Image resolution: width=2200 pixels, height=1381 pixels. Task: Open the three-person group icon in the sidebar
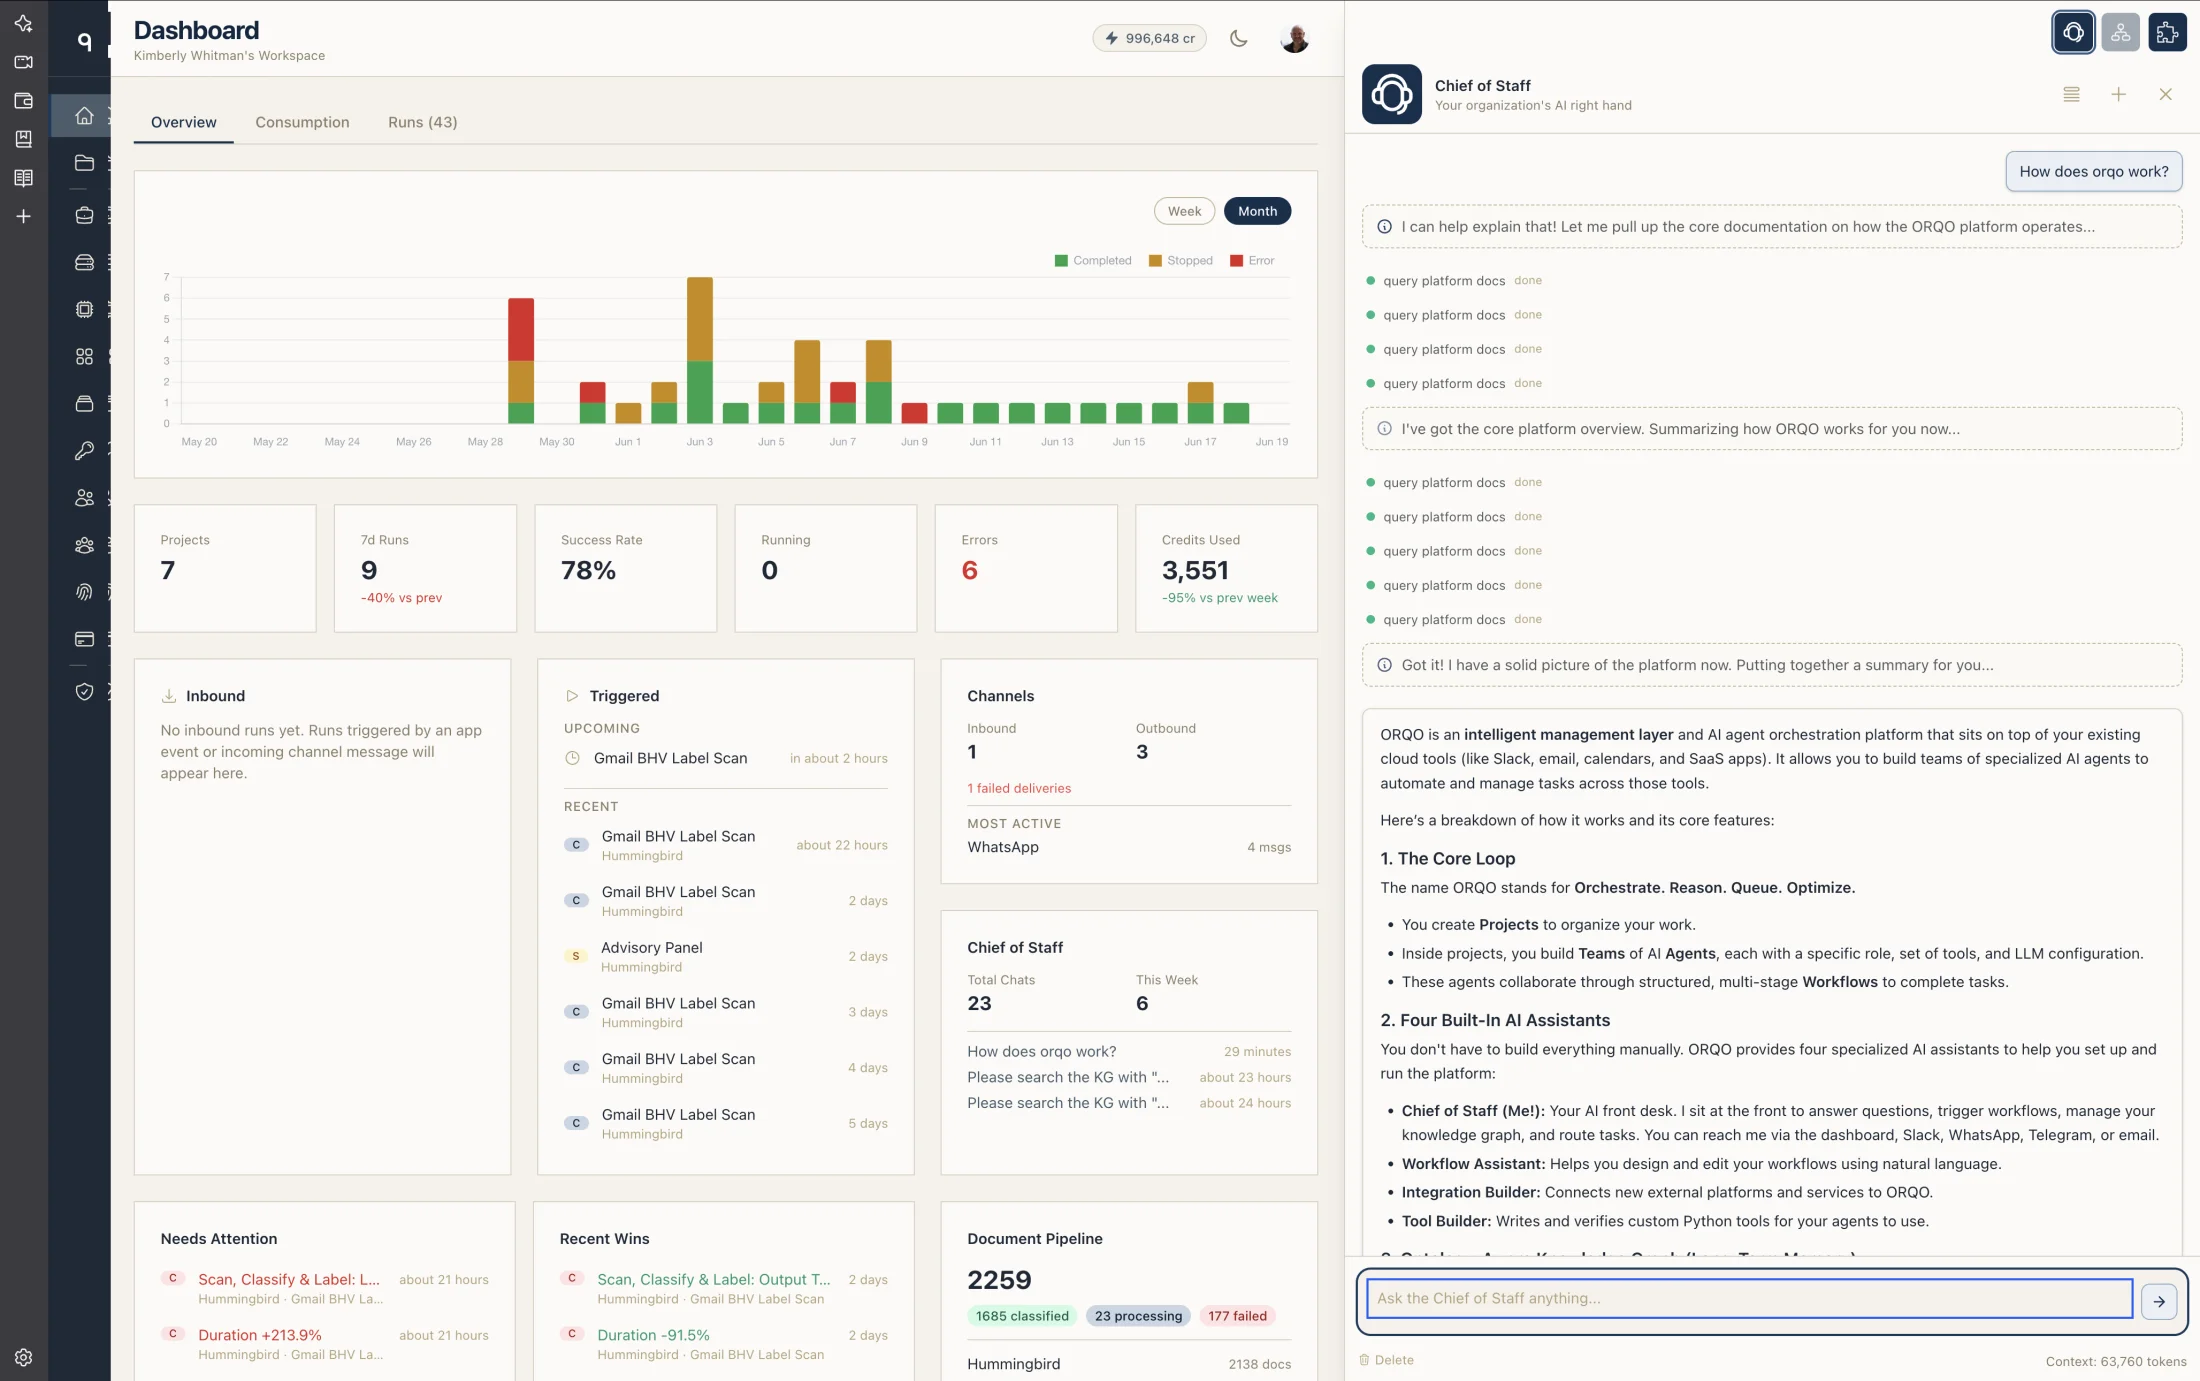84,545
